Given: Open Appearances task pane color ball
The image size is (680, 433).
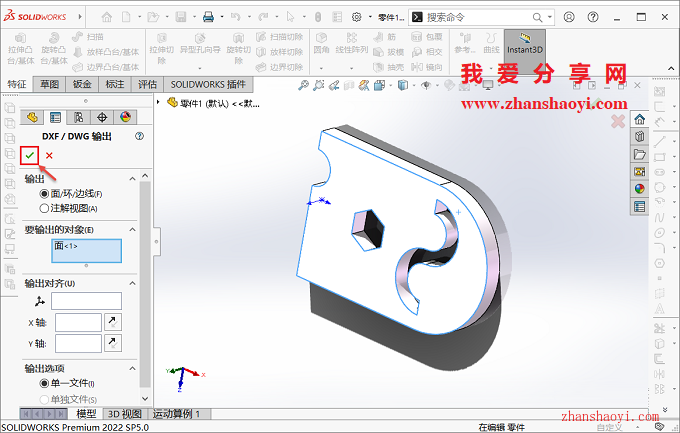Looking at the screenshot, I should (640, 189).
